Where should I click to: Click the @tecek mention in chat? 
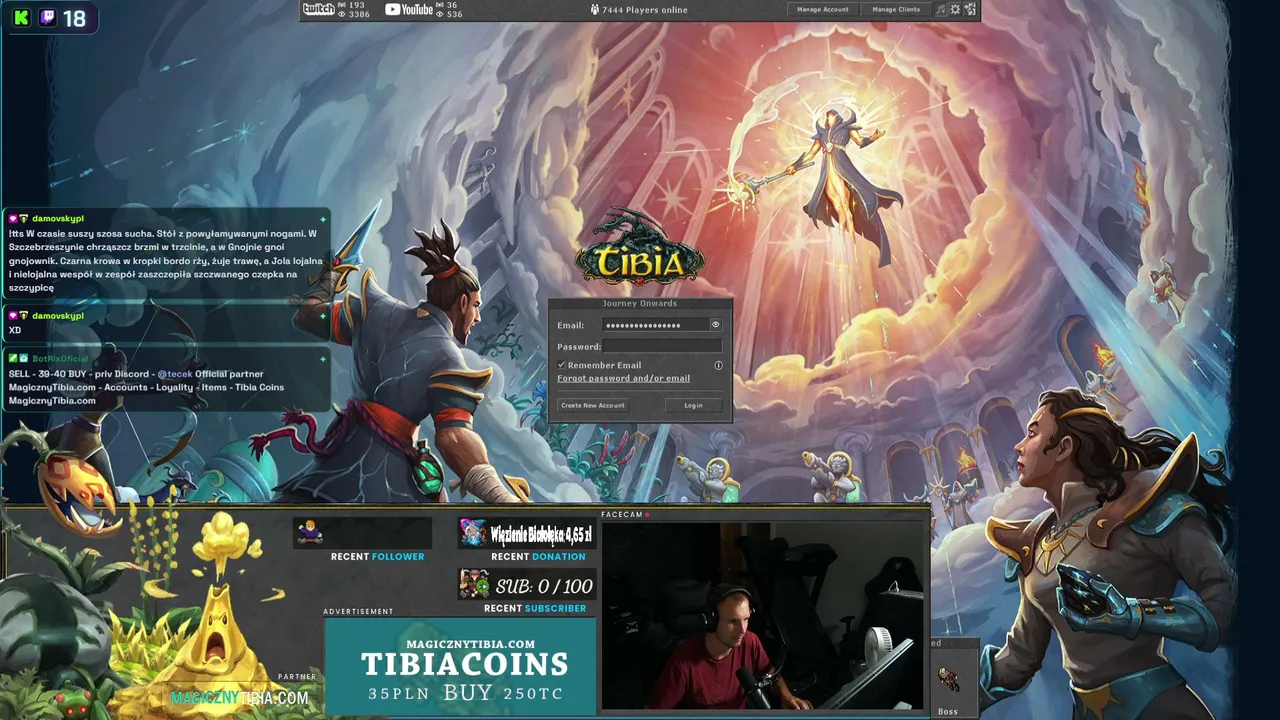[175, 374]
